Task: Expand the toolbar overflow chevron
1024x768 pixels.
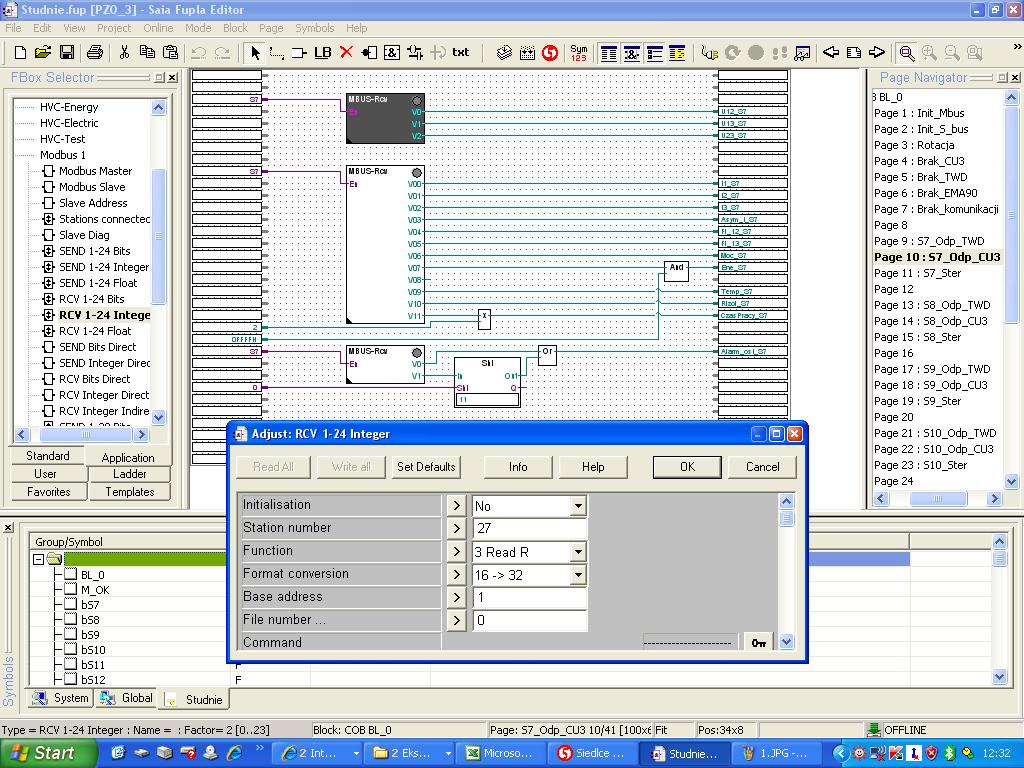Action: click(x=1017, y=46)
